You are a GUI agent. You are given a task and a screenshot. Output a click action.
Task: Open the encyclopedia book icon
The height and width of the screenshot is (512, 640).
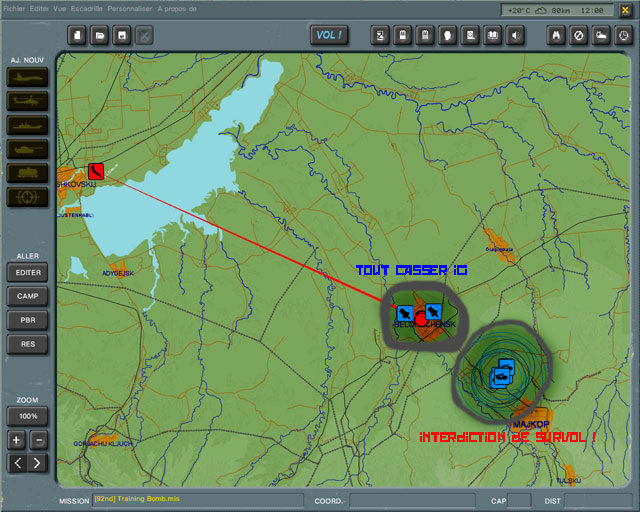click(493, 36)
